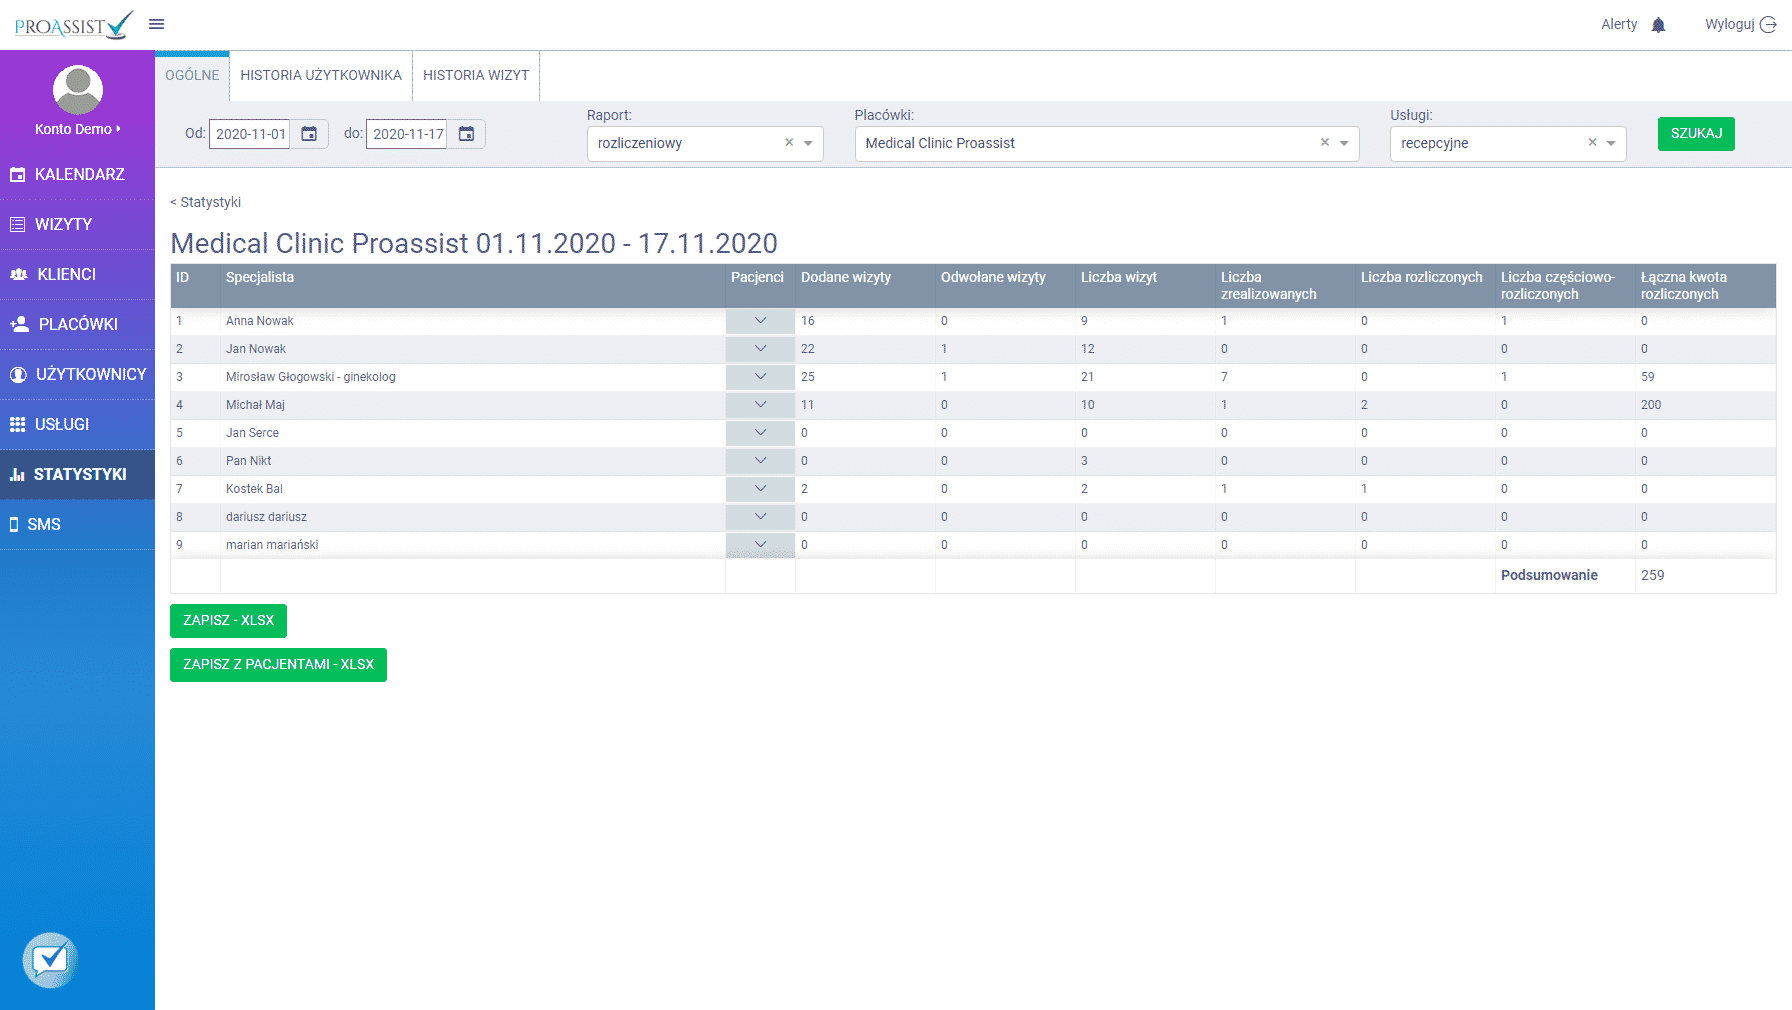This screenshot has height=1010, width=1792.
Task: Click Zapisz z pacjentami - XLSX
Action: (x=278, y=665)
